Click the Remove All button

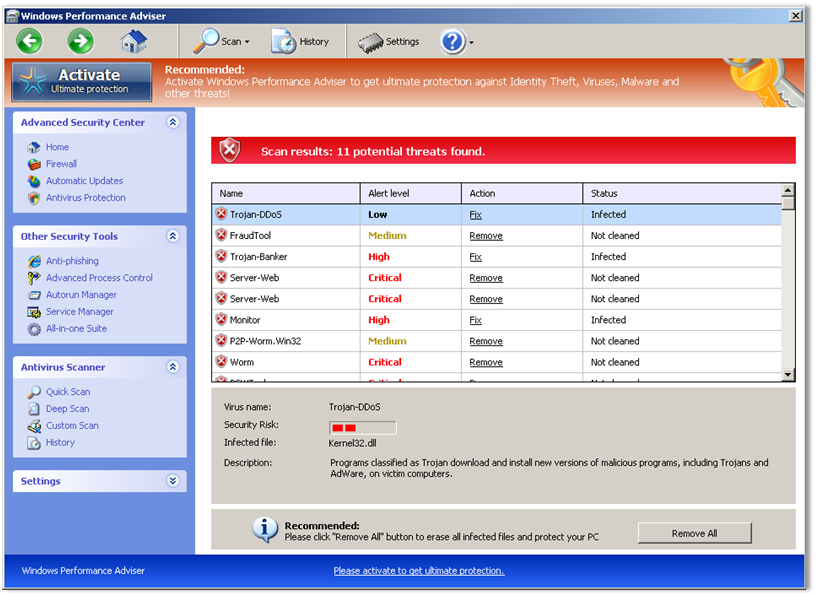pos(694,533)
